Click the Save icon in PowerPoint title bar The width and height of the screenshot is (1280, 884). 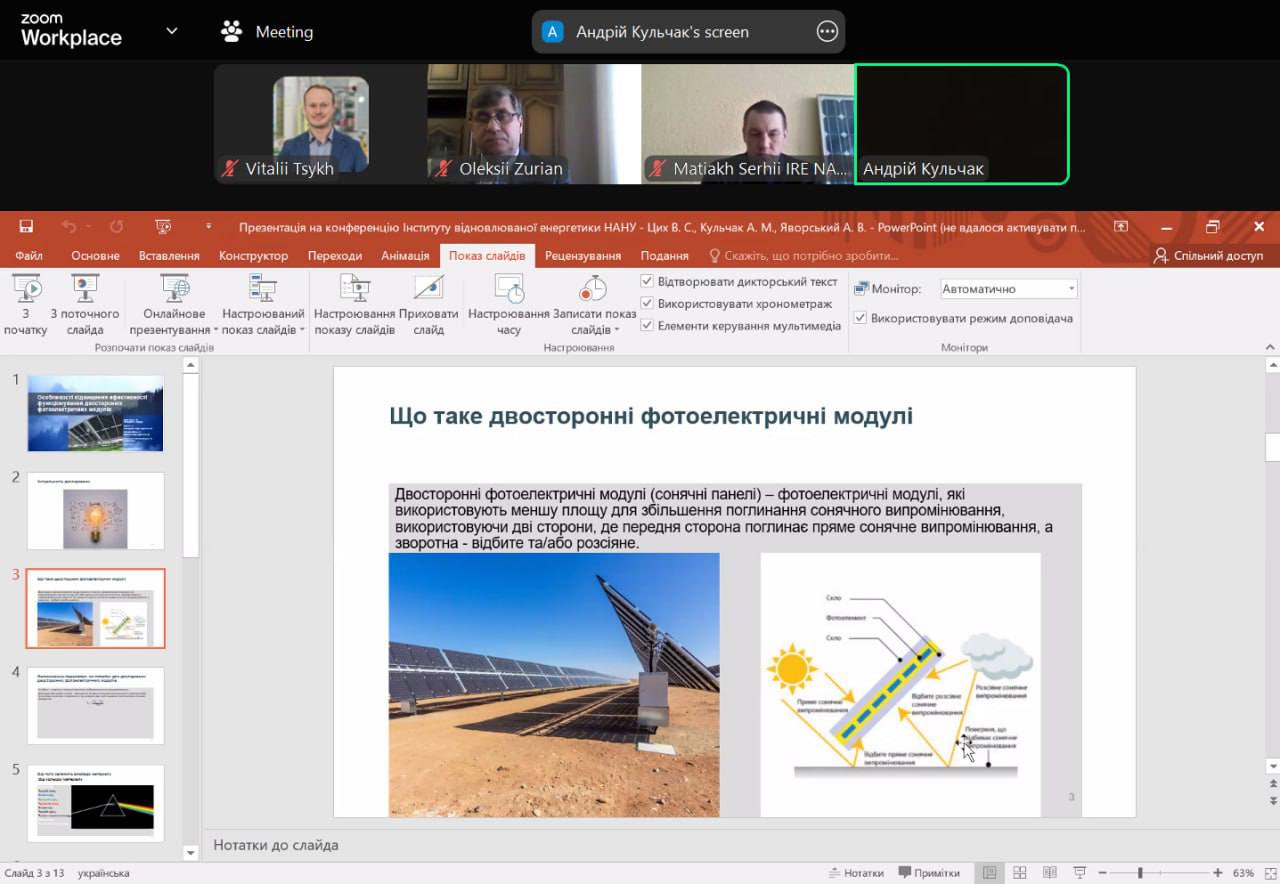point(26,227)
